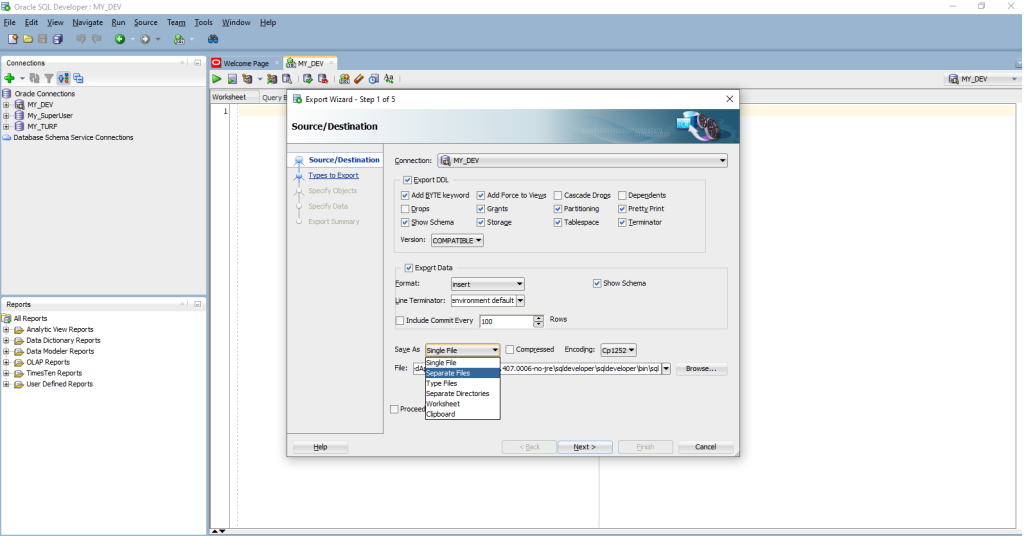Open the Encoding Cp1252 dropdown
The height and width of the screenshot is (536, 1024).
(618, 350)
